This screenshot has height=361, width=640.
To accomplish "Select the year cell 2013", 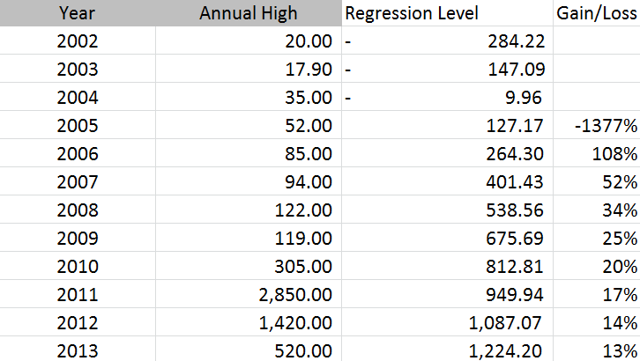I will point(78,350).
